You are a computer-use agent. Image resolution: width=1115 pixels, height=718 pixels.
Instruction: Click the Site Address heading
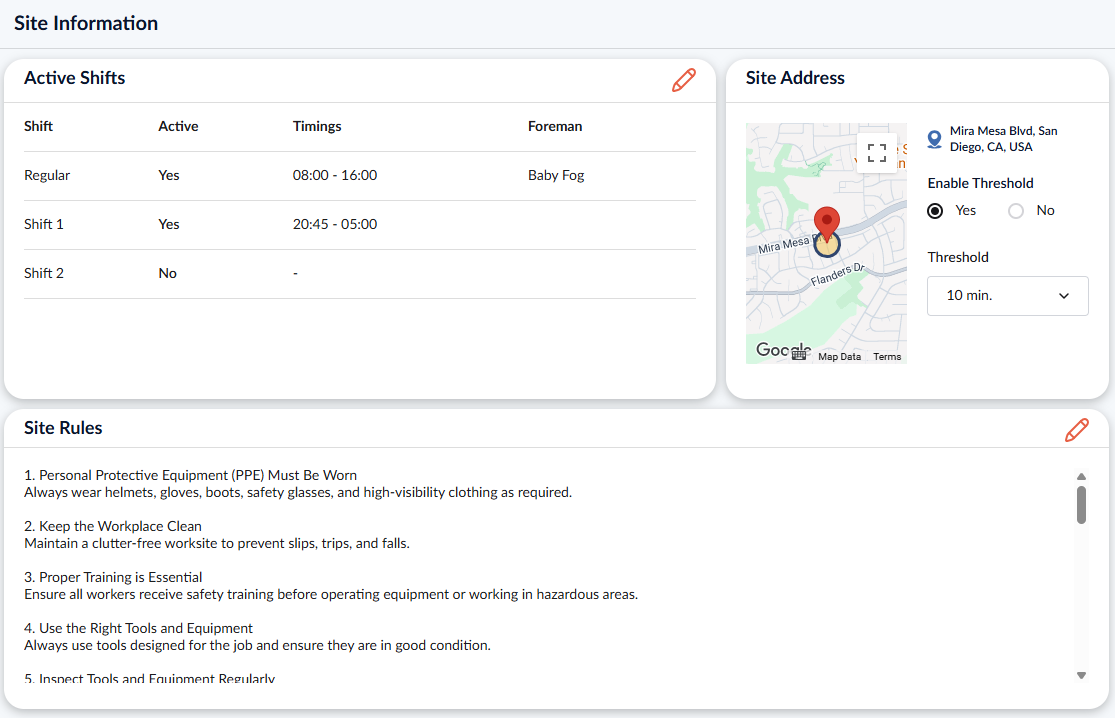tap(795, 78)
